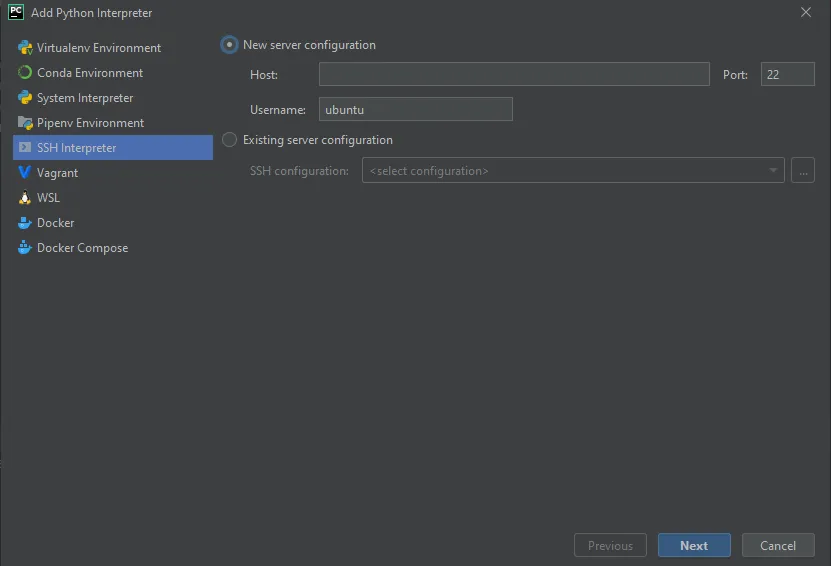Choose System Interpreter in the sidebar
This screenshot has height=566, width=831.
(113, 98)
